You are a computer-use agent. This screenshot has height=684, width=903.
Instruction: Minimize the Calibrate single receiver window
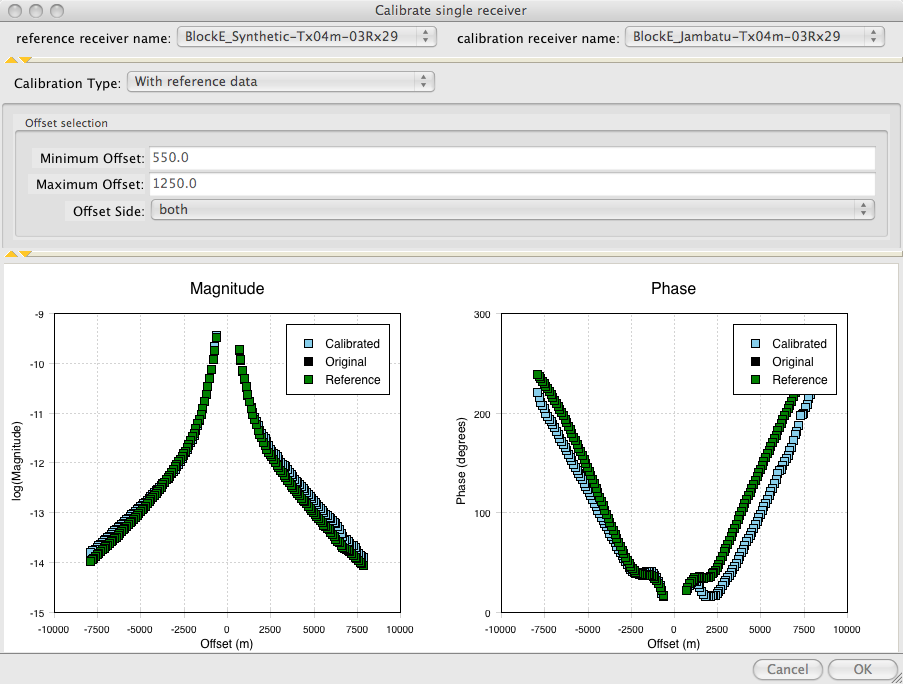click(x=36, y=10)
